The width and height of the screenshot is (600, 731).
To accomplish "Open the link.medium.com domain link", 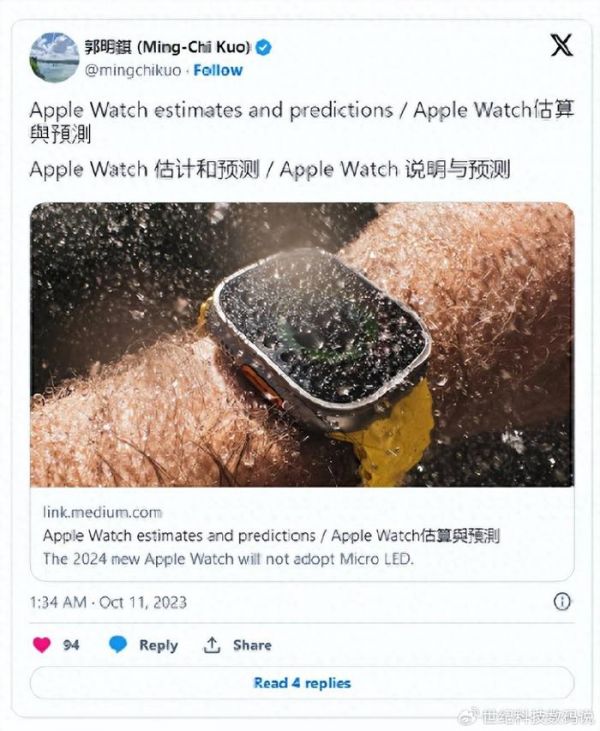I will pyautogui.click(x=103, y=512).
